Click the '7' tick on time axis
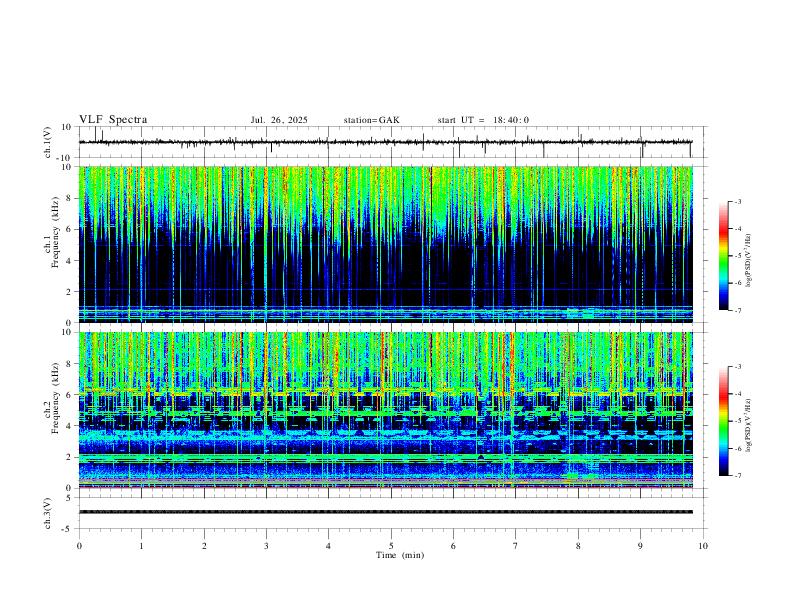Screen dimensions: 792x612 (516, 546)
